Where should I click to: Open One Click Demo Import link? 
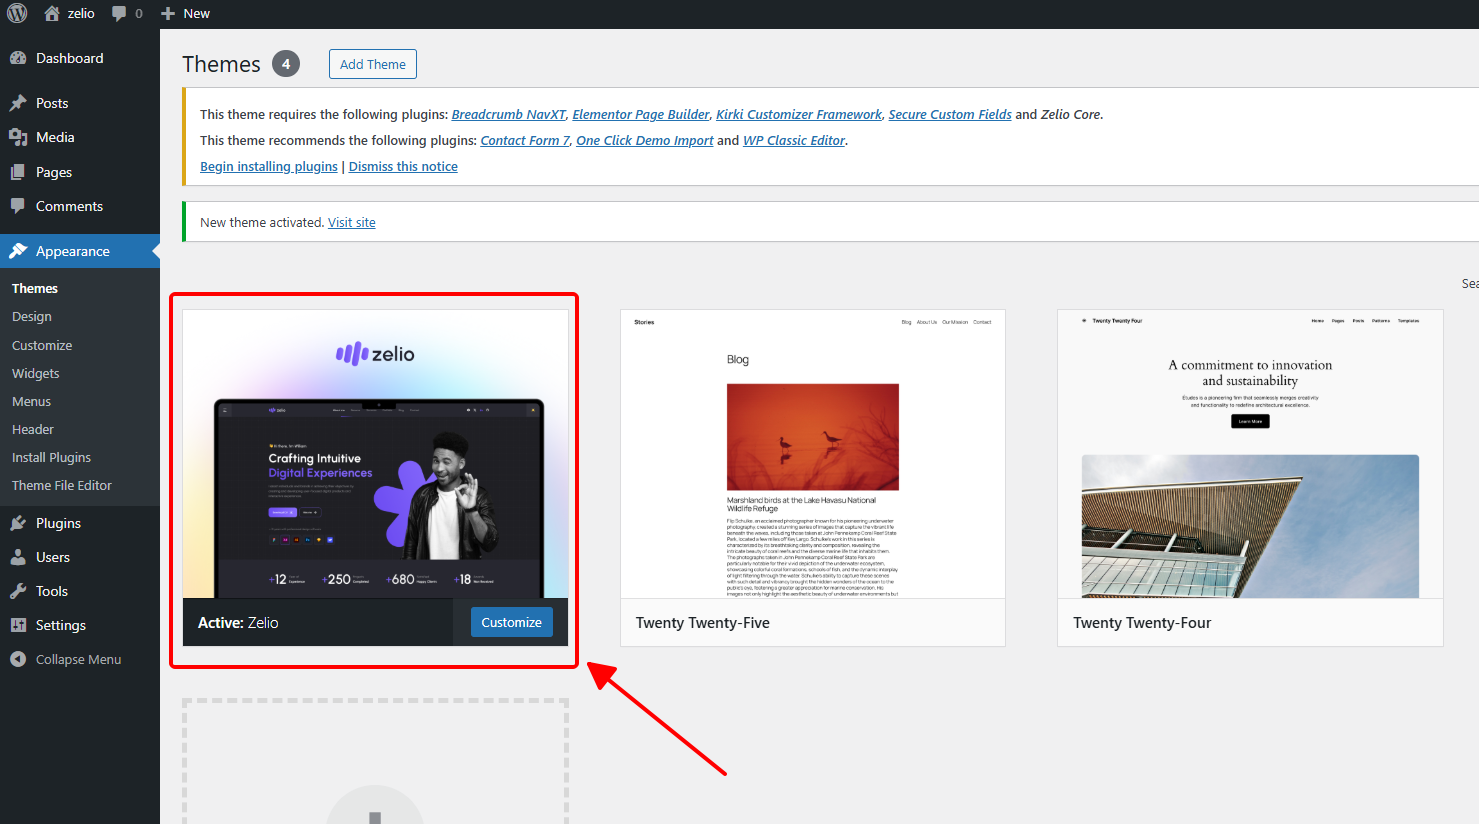[645, 140]
